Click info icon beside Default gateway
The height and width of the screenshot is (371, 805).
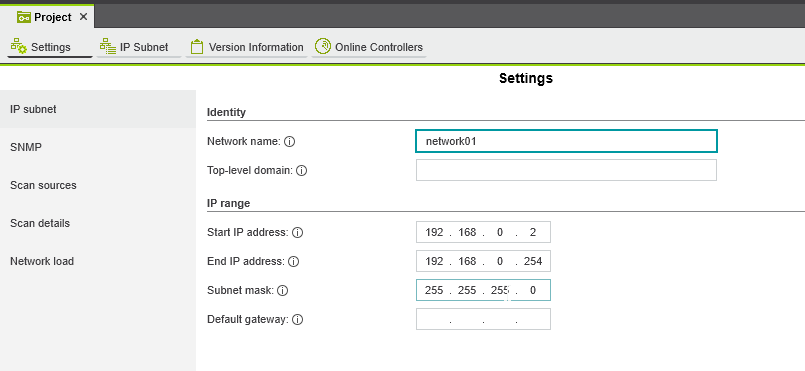(x=297, y=320)
